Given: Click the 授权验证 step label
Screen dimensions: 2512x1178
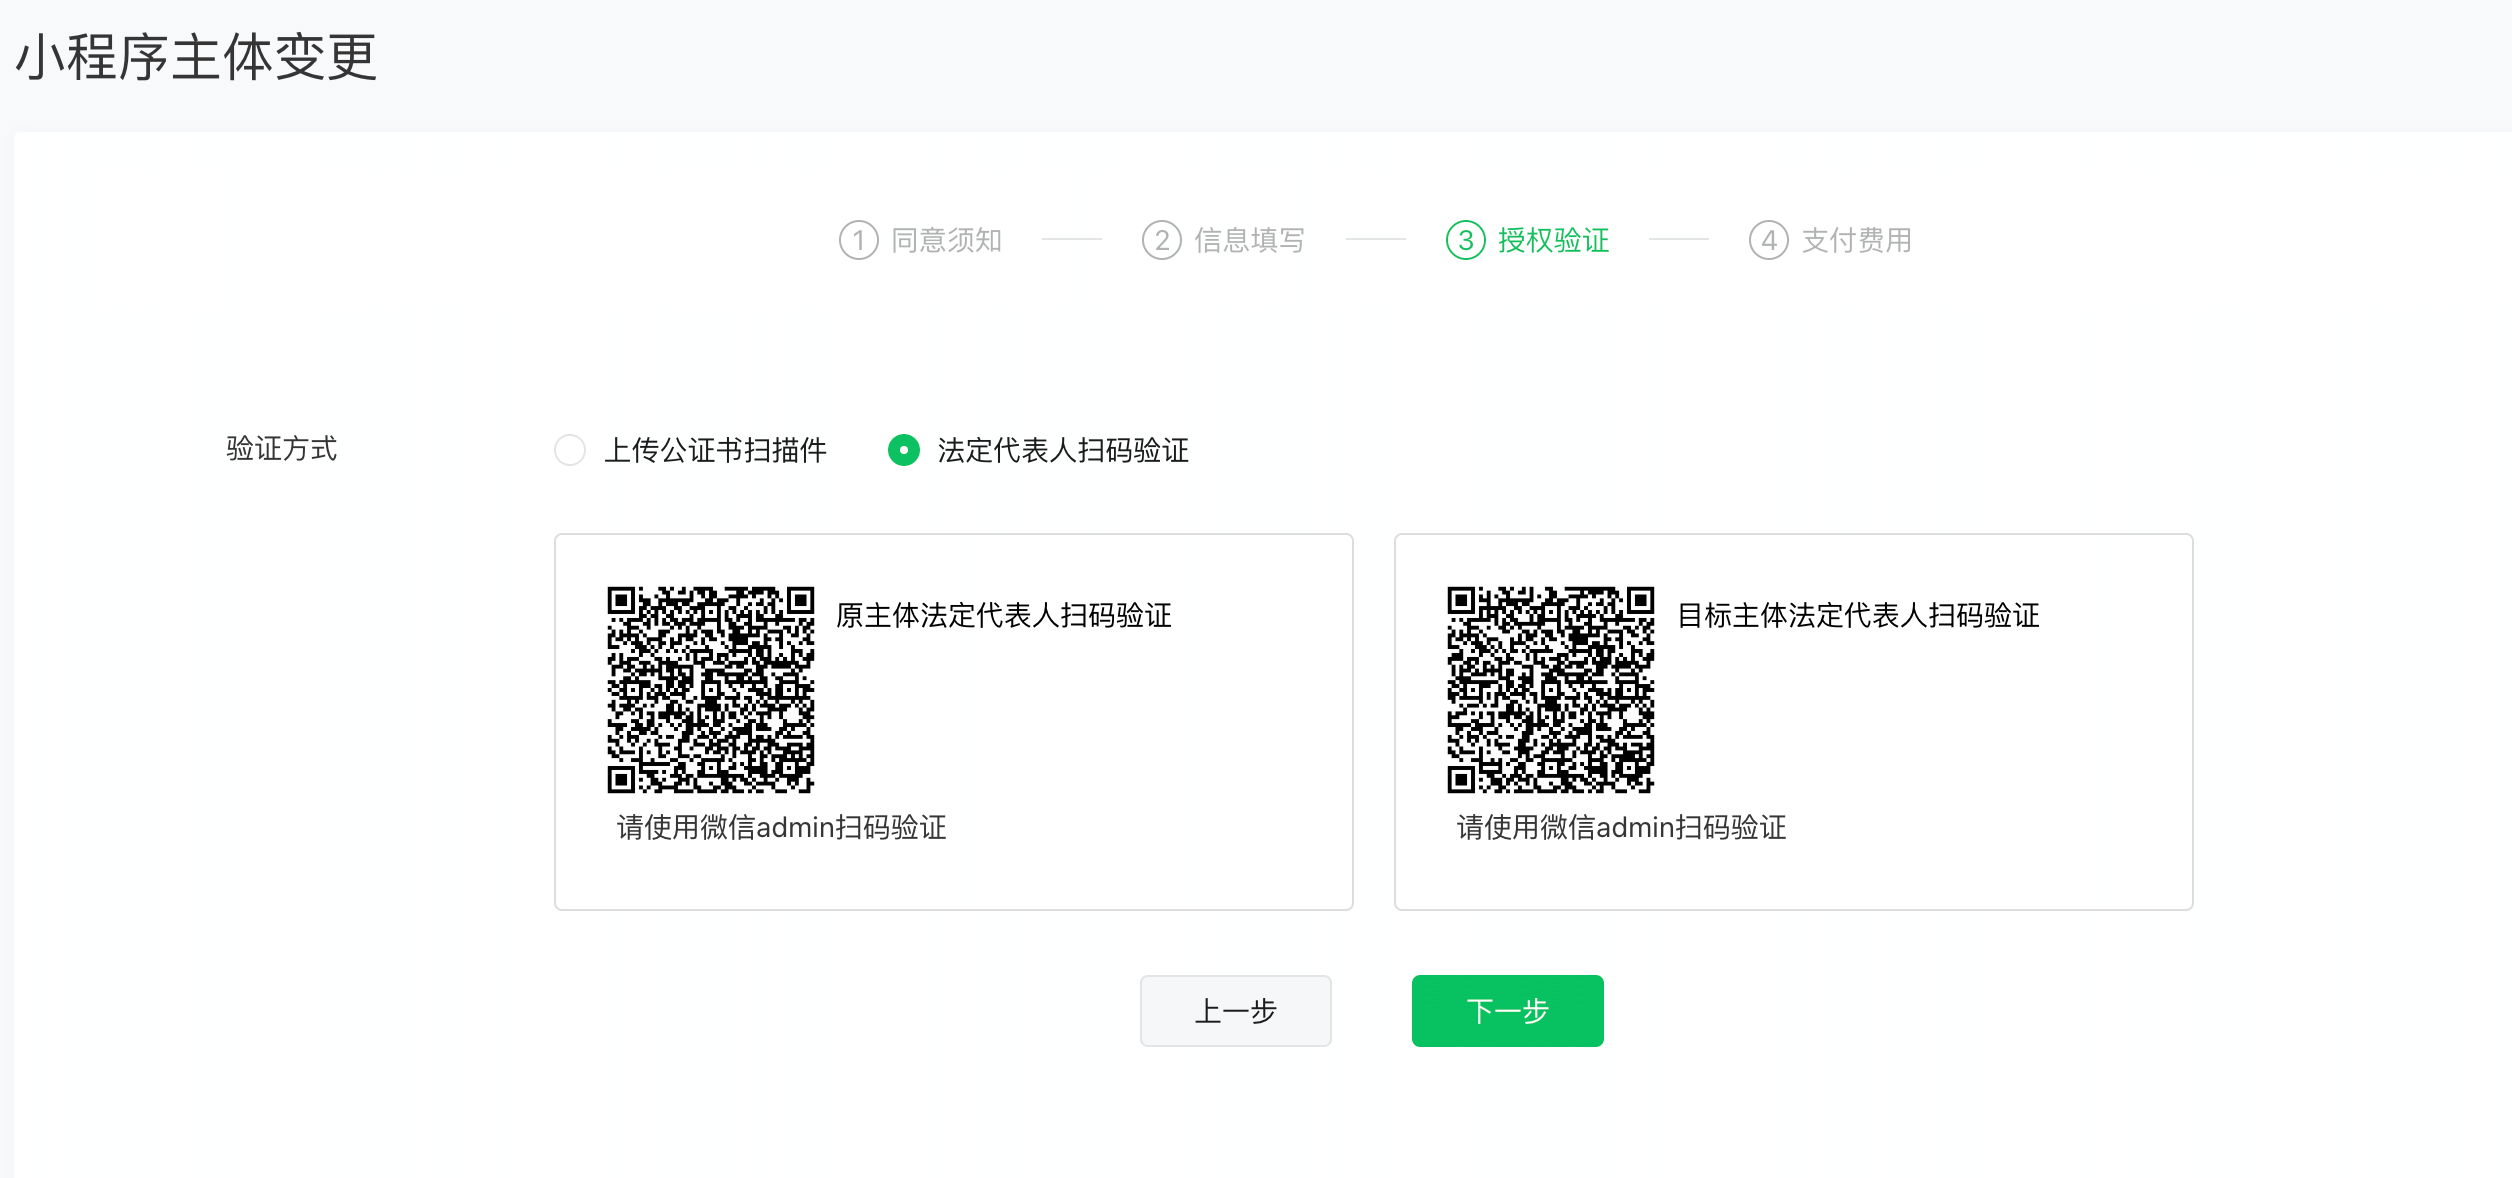Looking at the screenshot, I should 1553,240.
